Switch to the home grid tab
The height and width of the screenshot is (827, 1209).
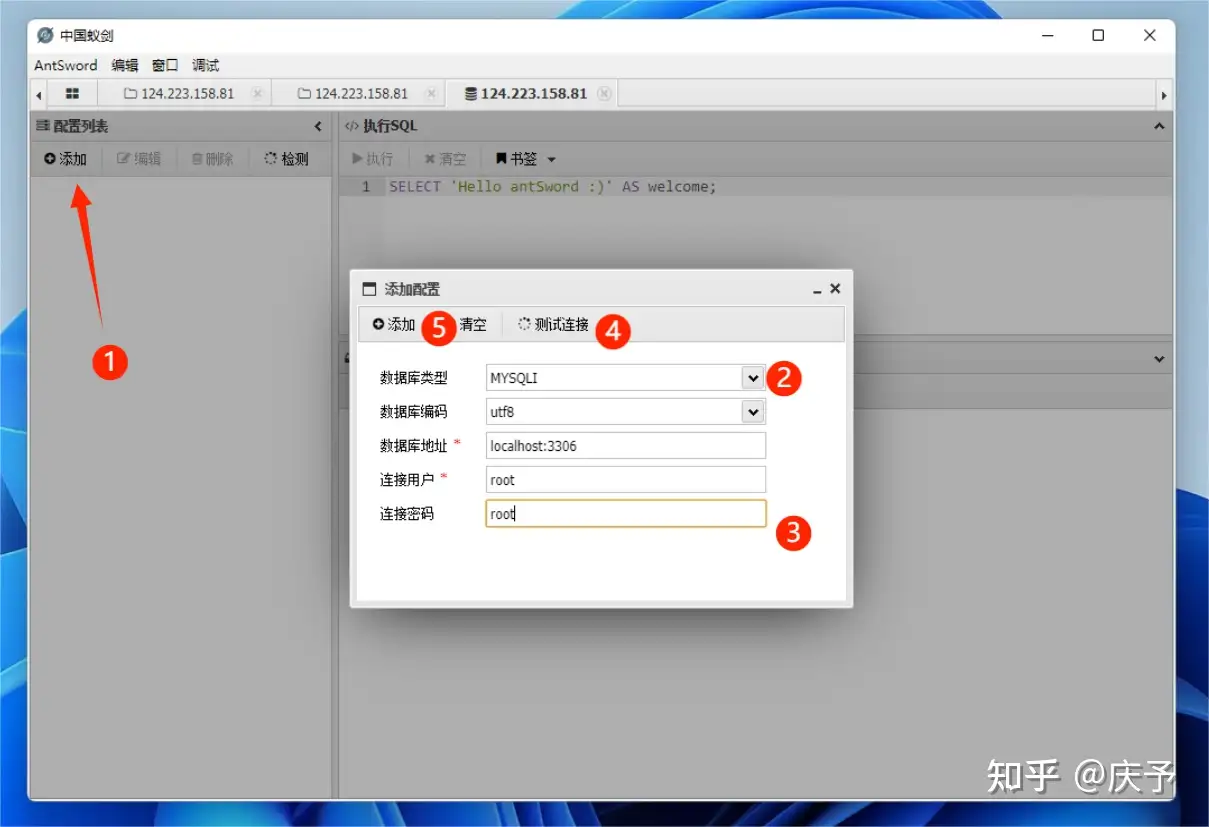click(x=72, y=93)
